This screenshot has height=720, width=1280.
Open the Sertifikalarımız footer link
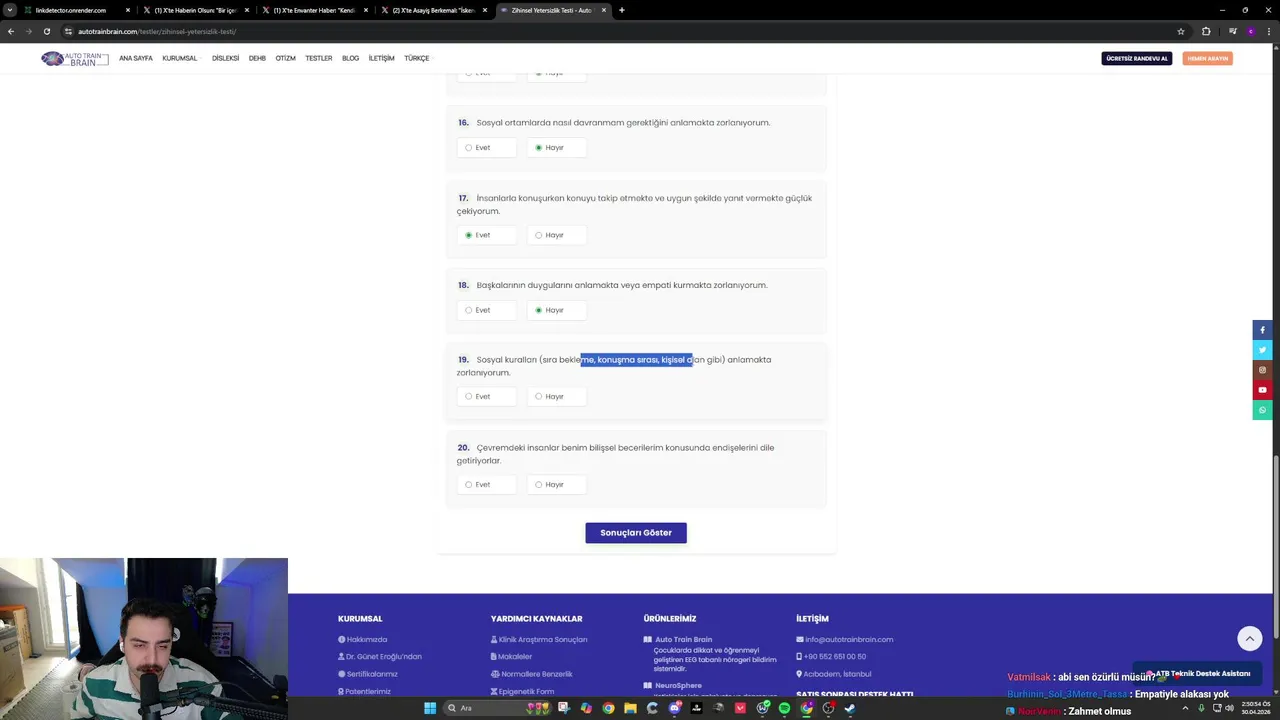(368, 674)
